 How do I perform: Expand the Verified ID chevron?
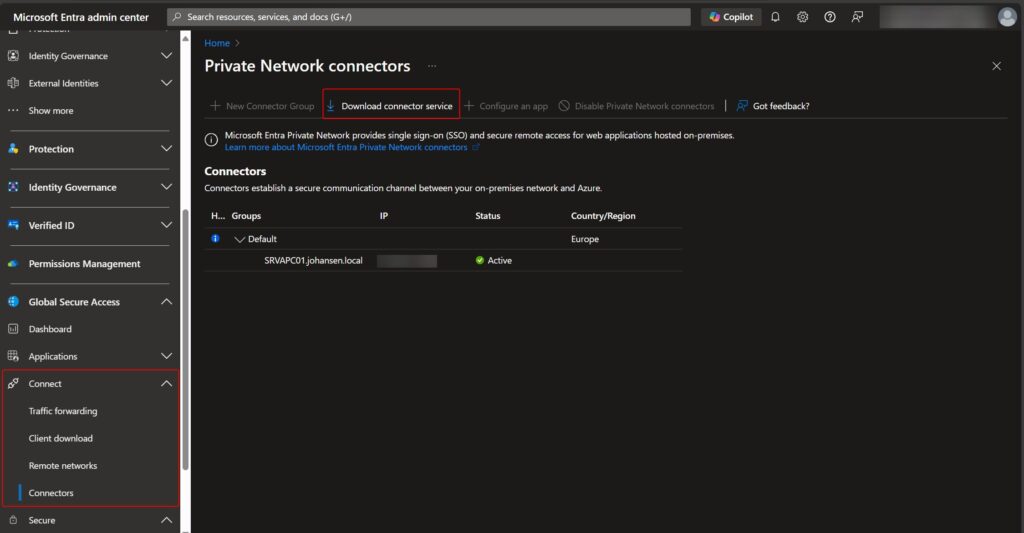coord(167,225)
